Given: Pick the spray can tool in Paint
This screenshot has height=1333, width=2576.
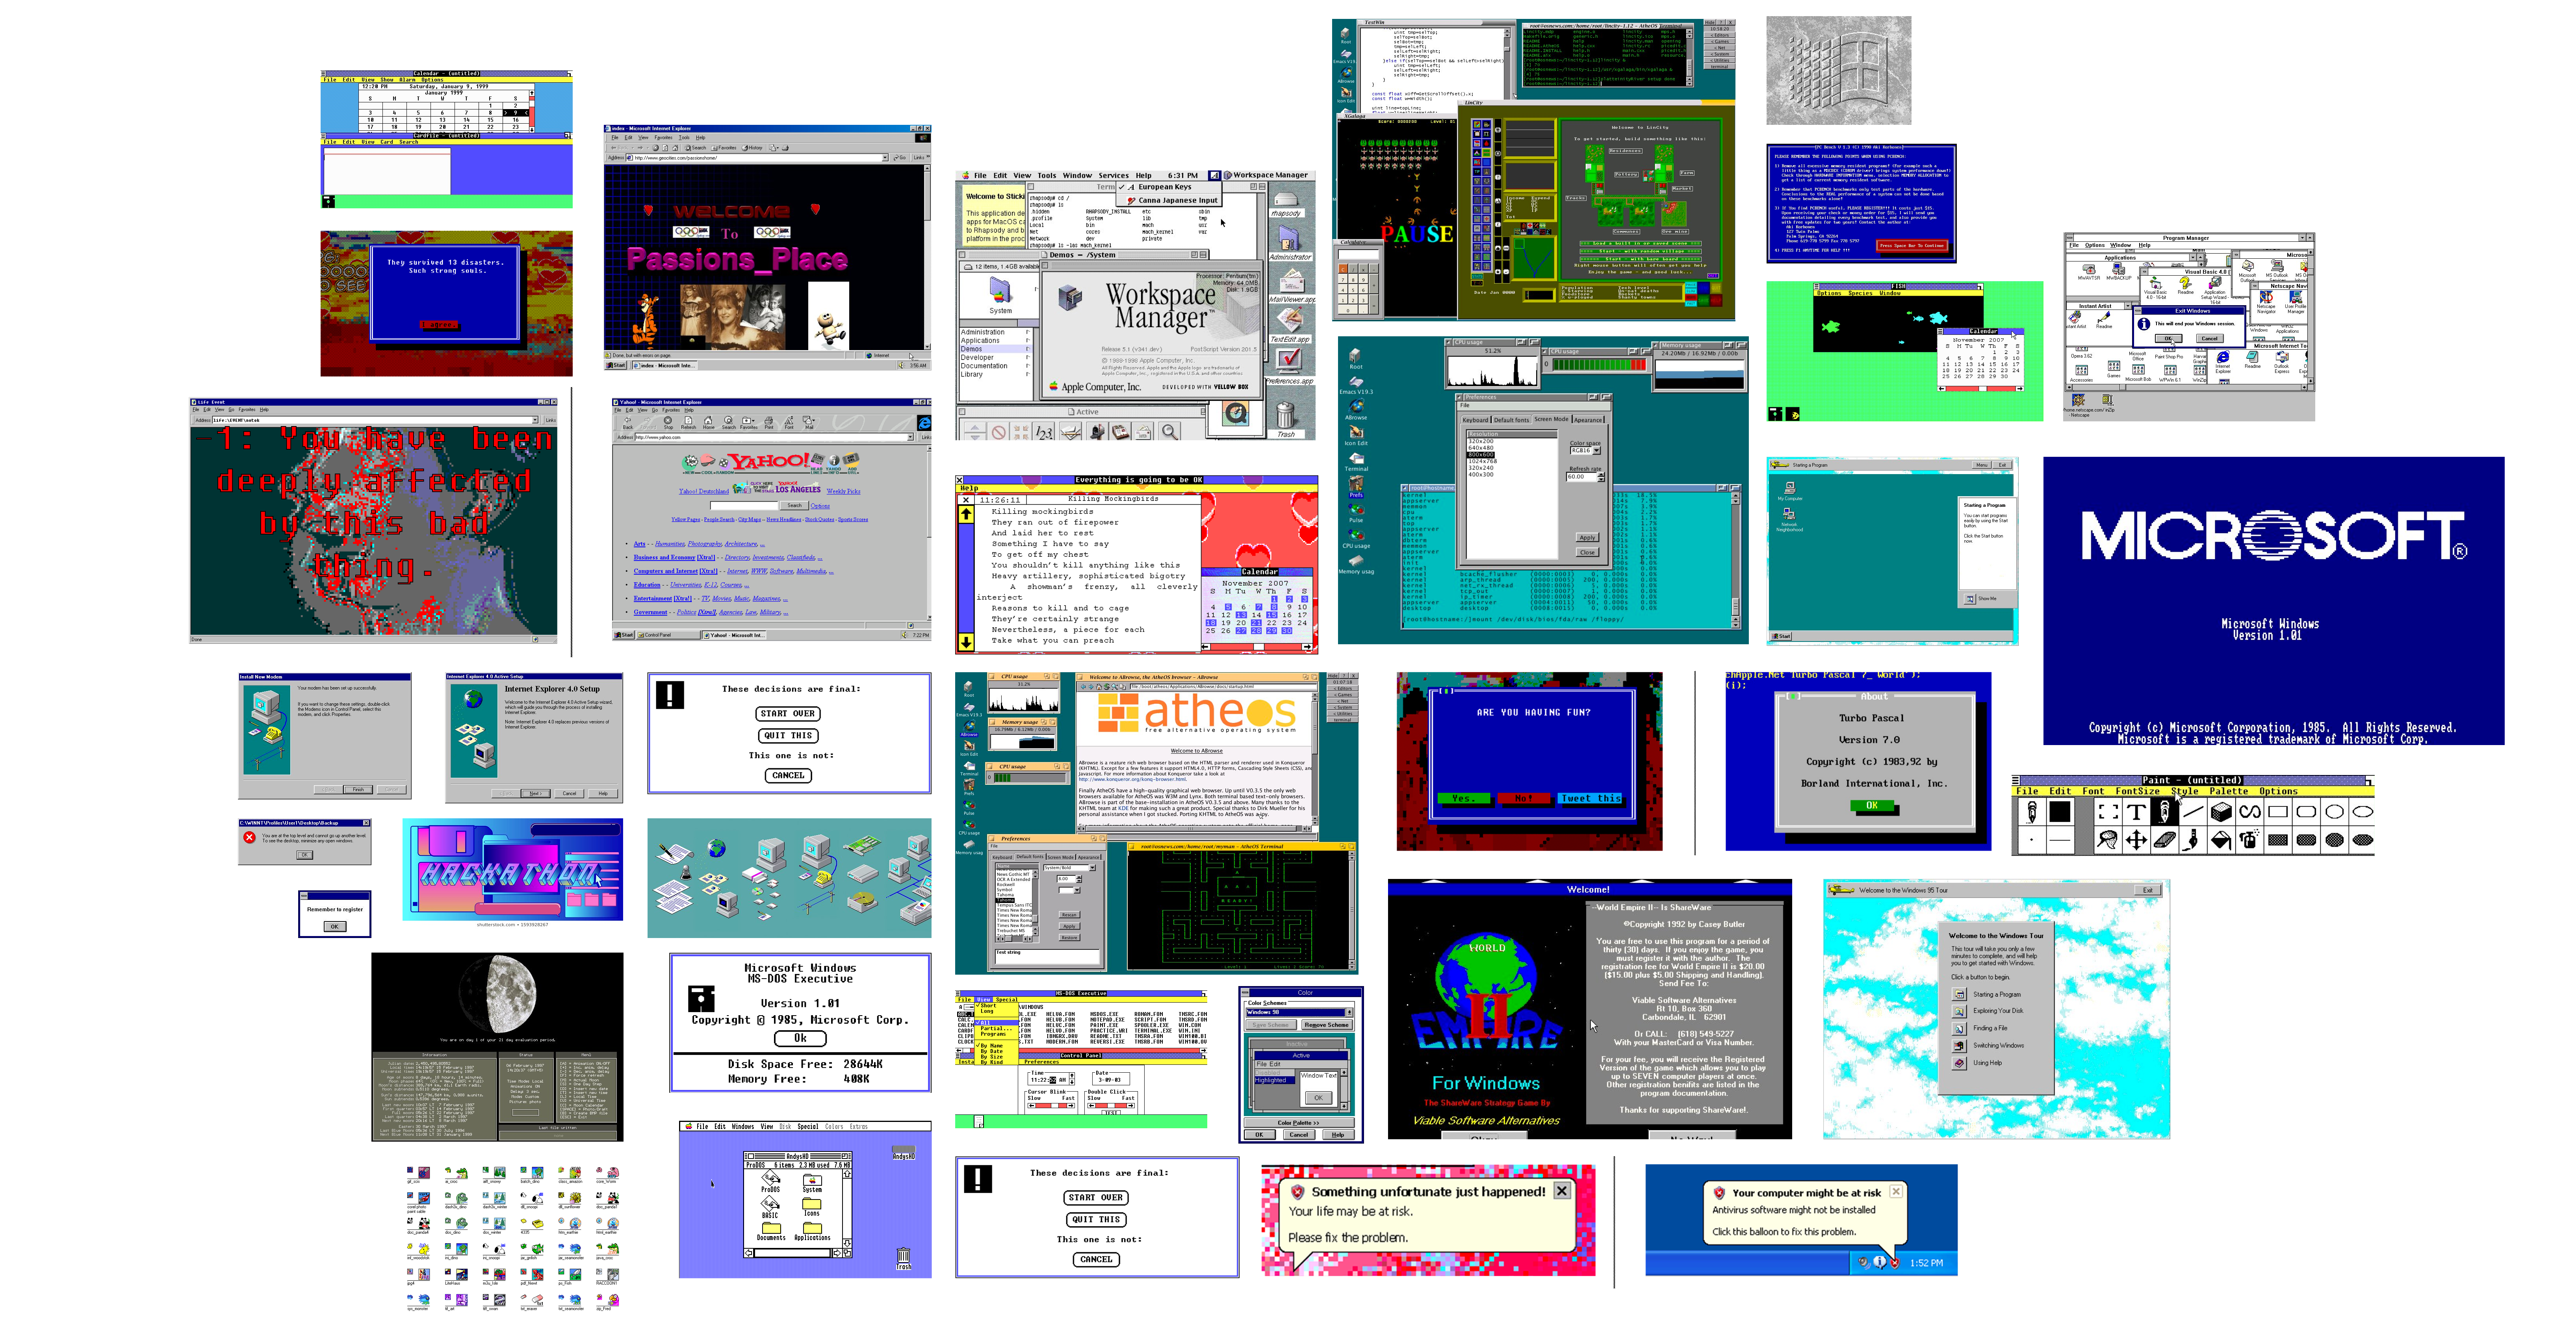Looking at the screenshot, I should click(x=2250, y=840).
